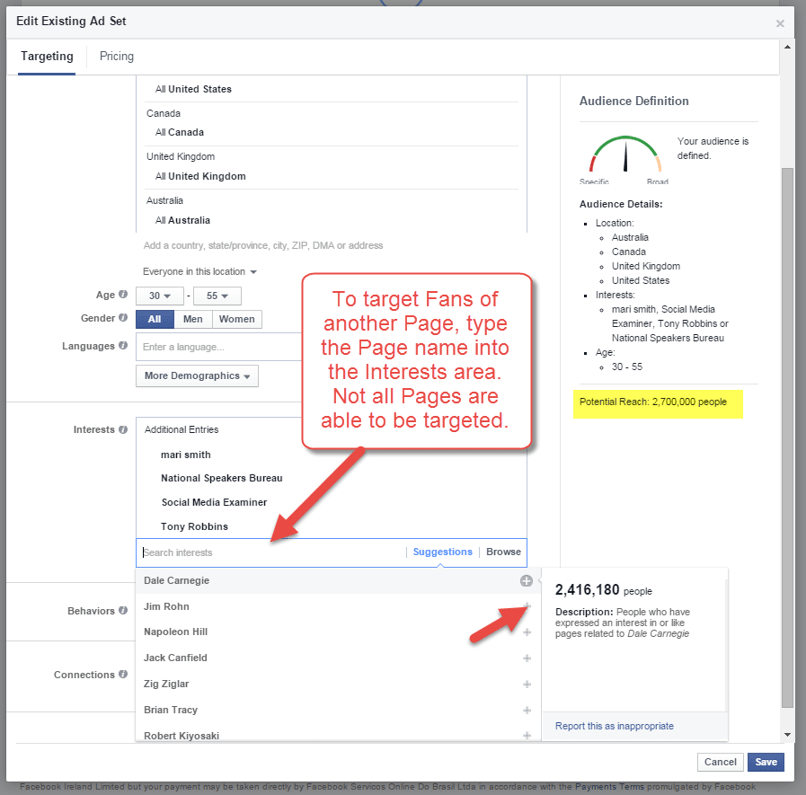Click Report this as inappropriate link
The image size is (806, 795).
pyautogui.click(x=614, y=726)
